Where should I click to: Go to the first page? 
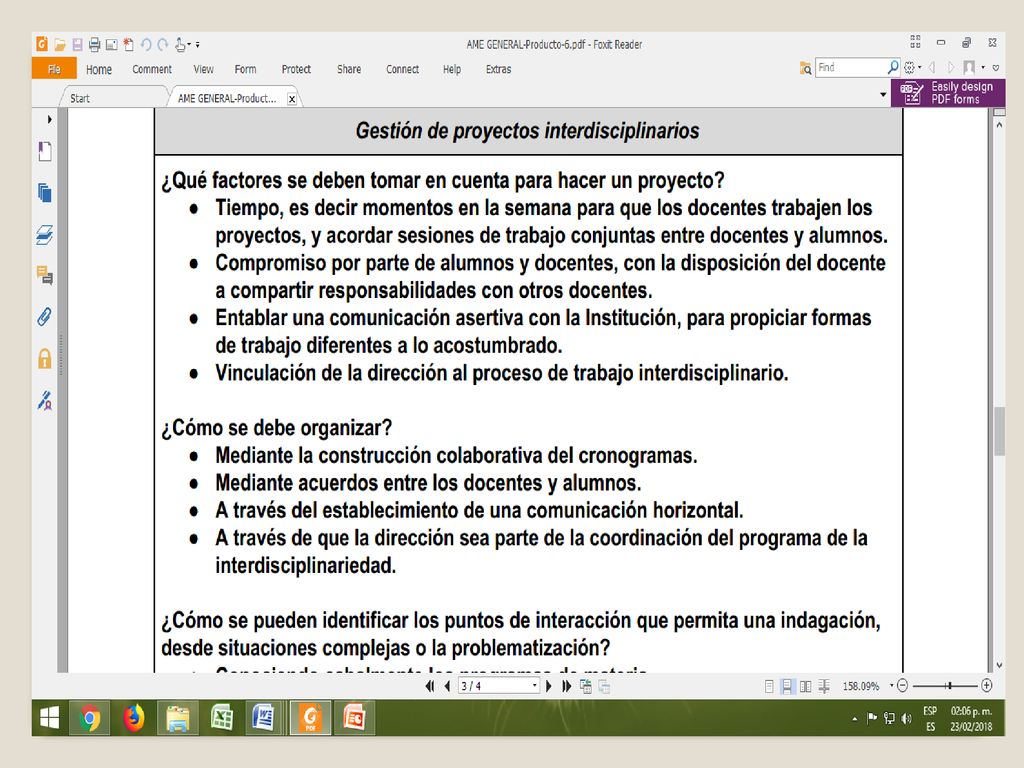430,686
